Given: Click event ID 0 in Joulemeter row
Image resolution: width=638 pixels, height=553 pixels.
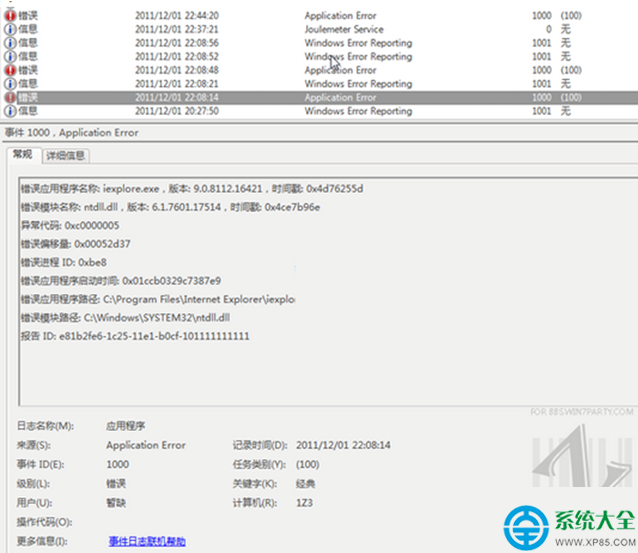Looking at the screenshot, I should coord(548,29).
